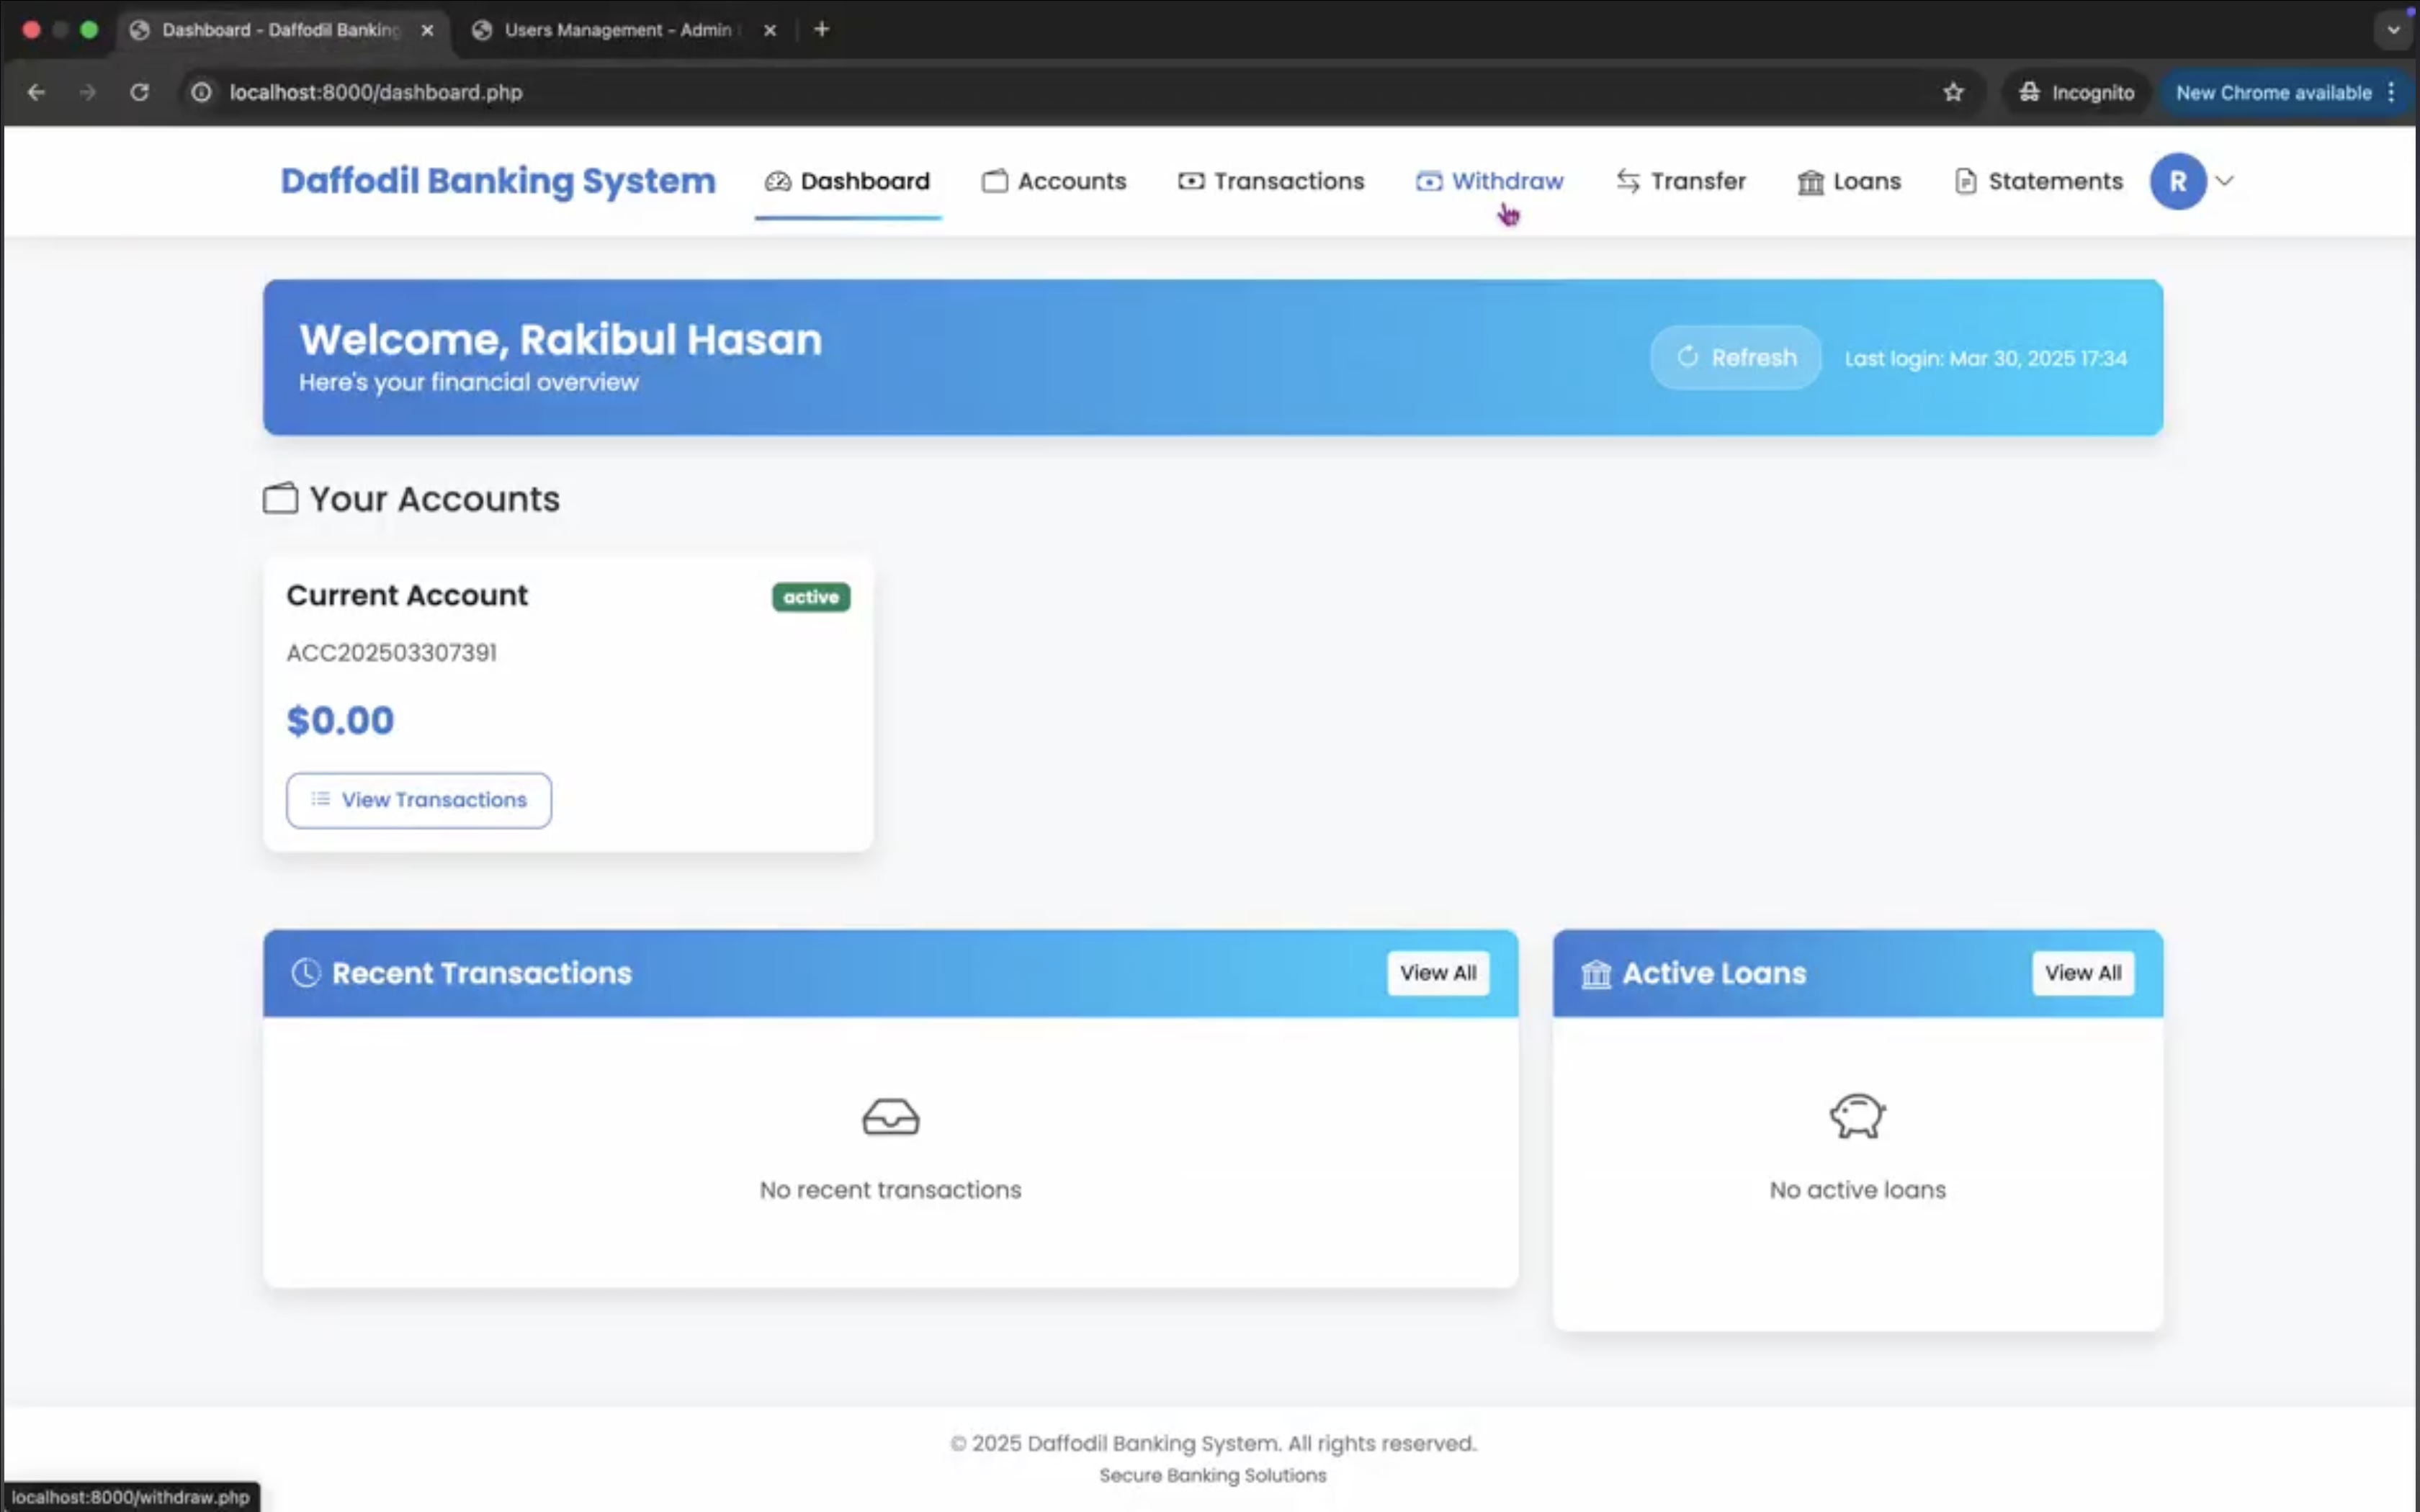Click the Loans bank building icon

click(1810, 182)
